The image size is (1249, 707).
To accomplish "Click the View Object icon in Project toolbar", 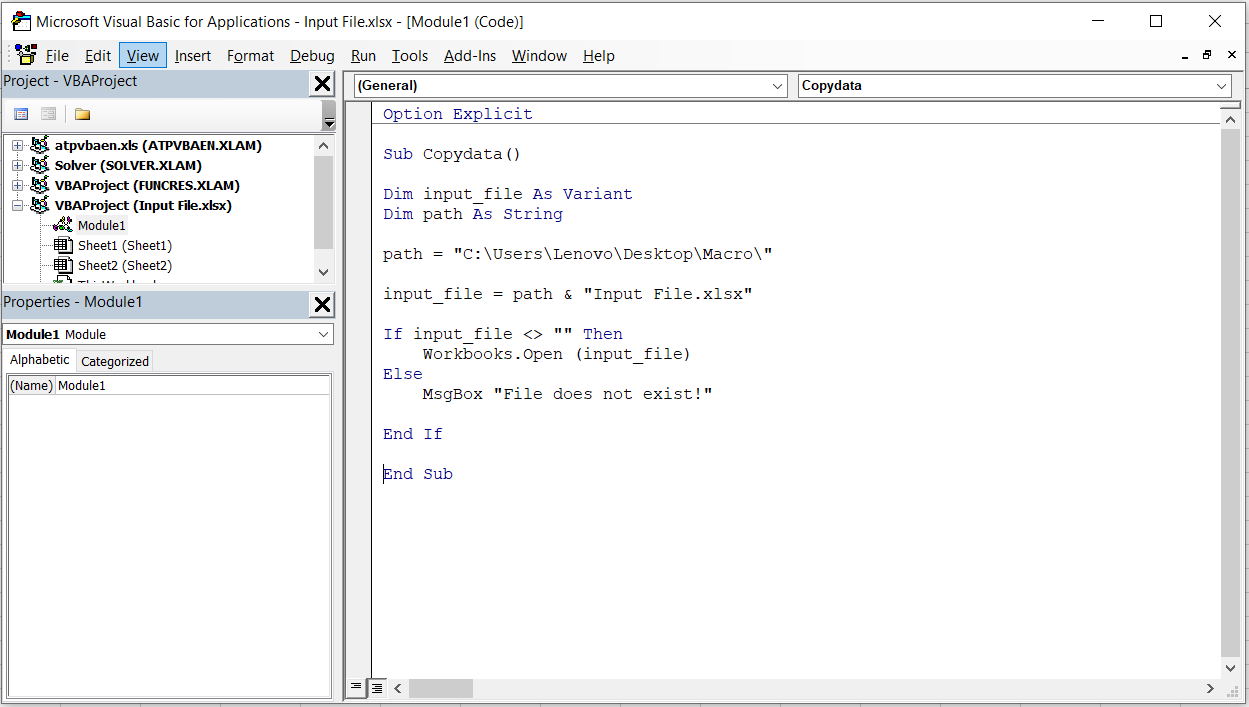I will pyautogui.click(x=48, y=114).
